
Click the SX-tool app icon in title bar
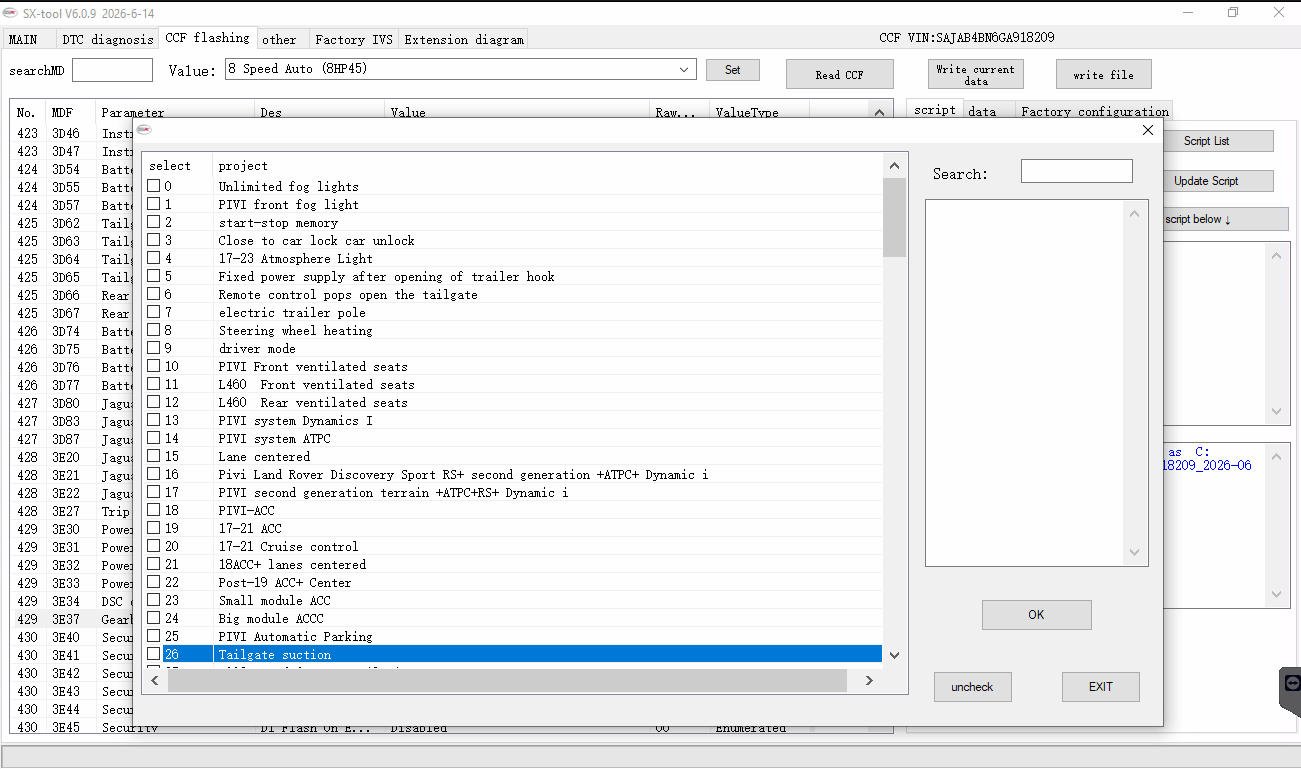pos(10,12)
